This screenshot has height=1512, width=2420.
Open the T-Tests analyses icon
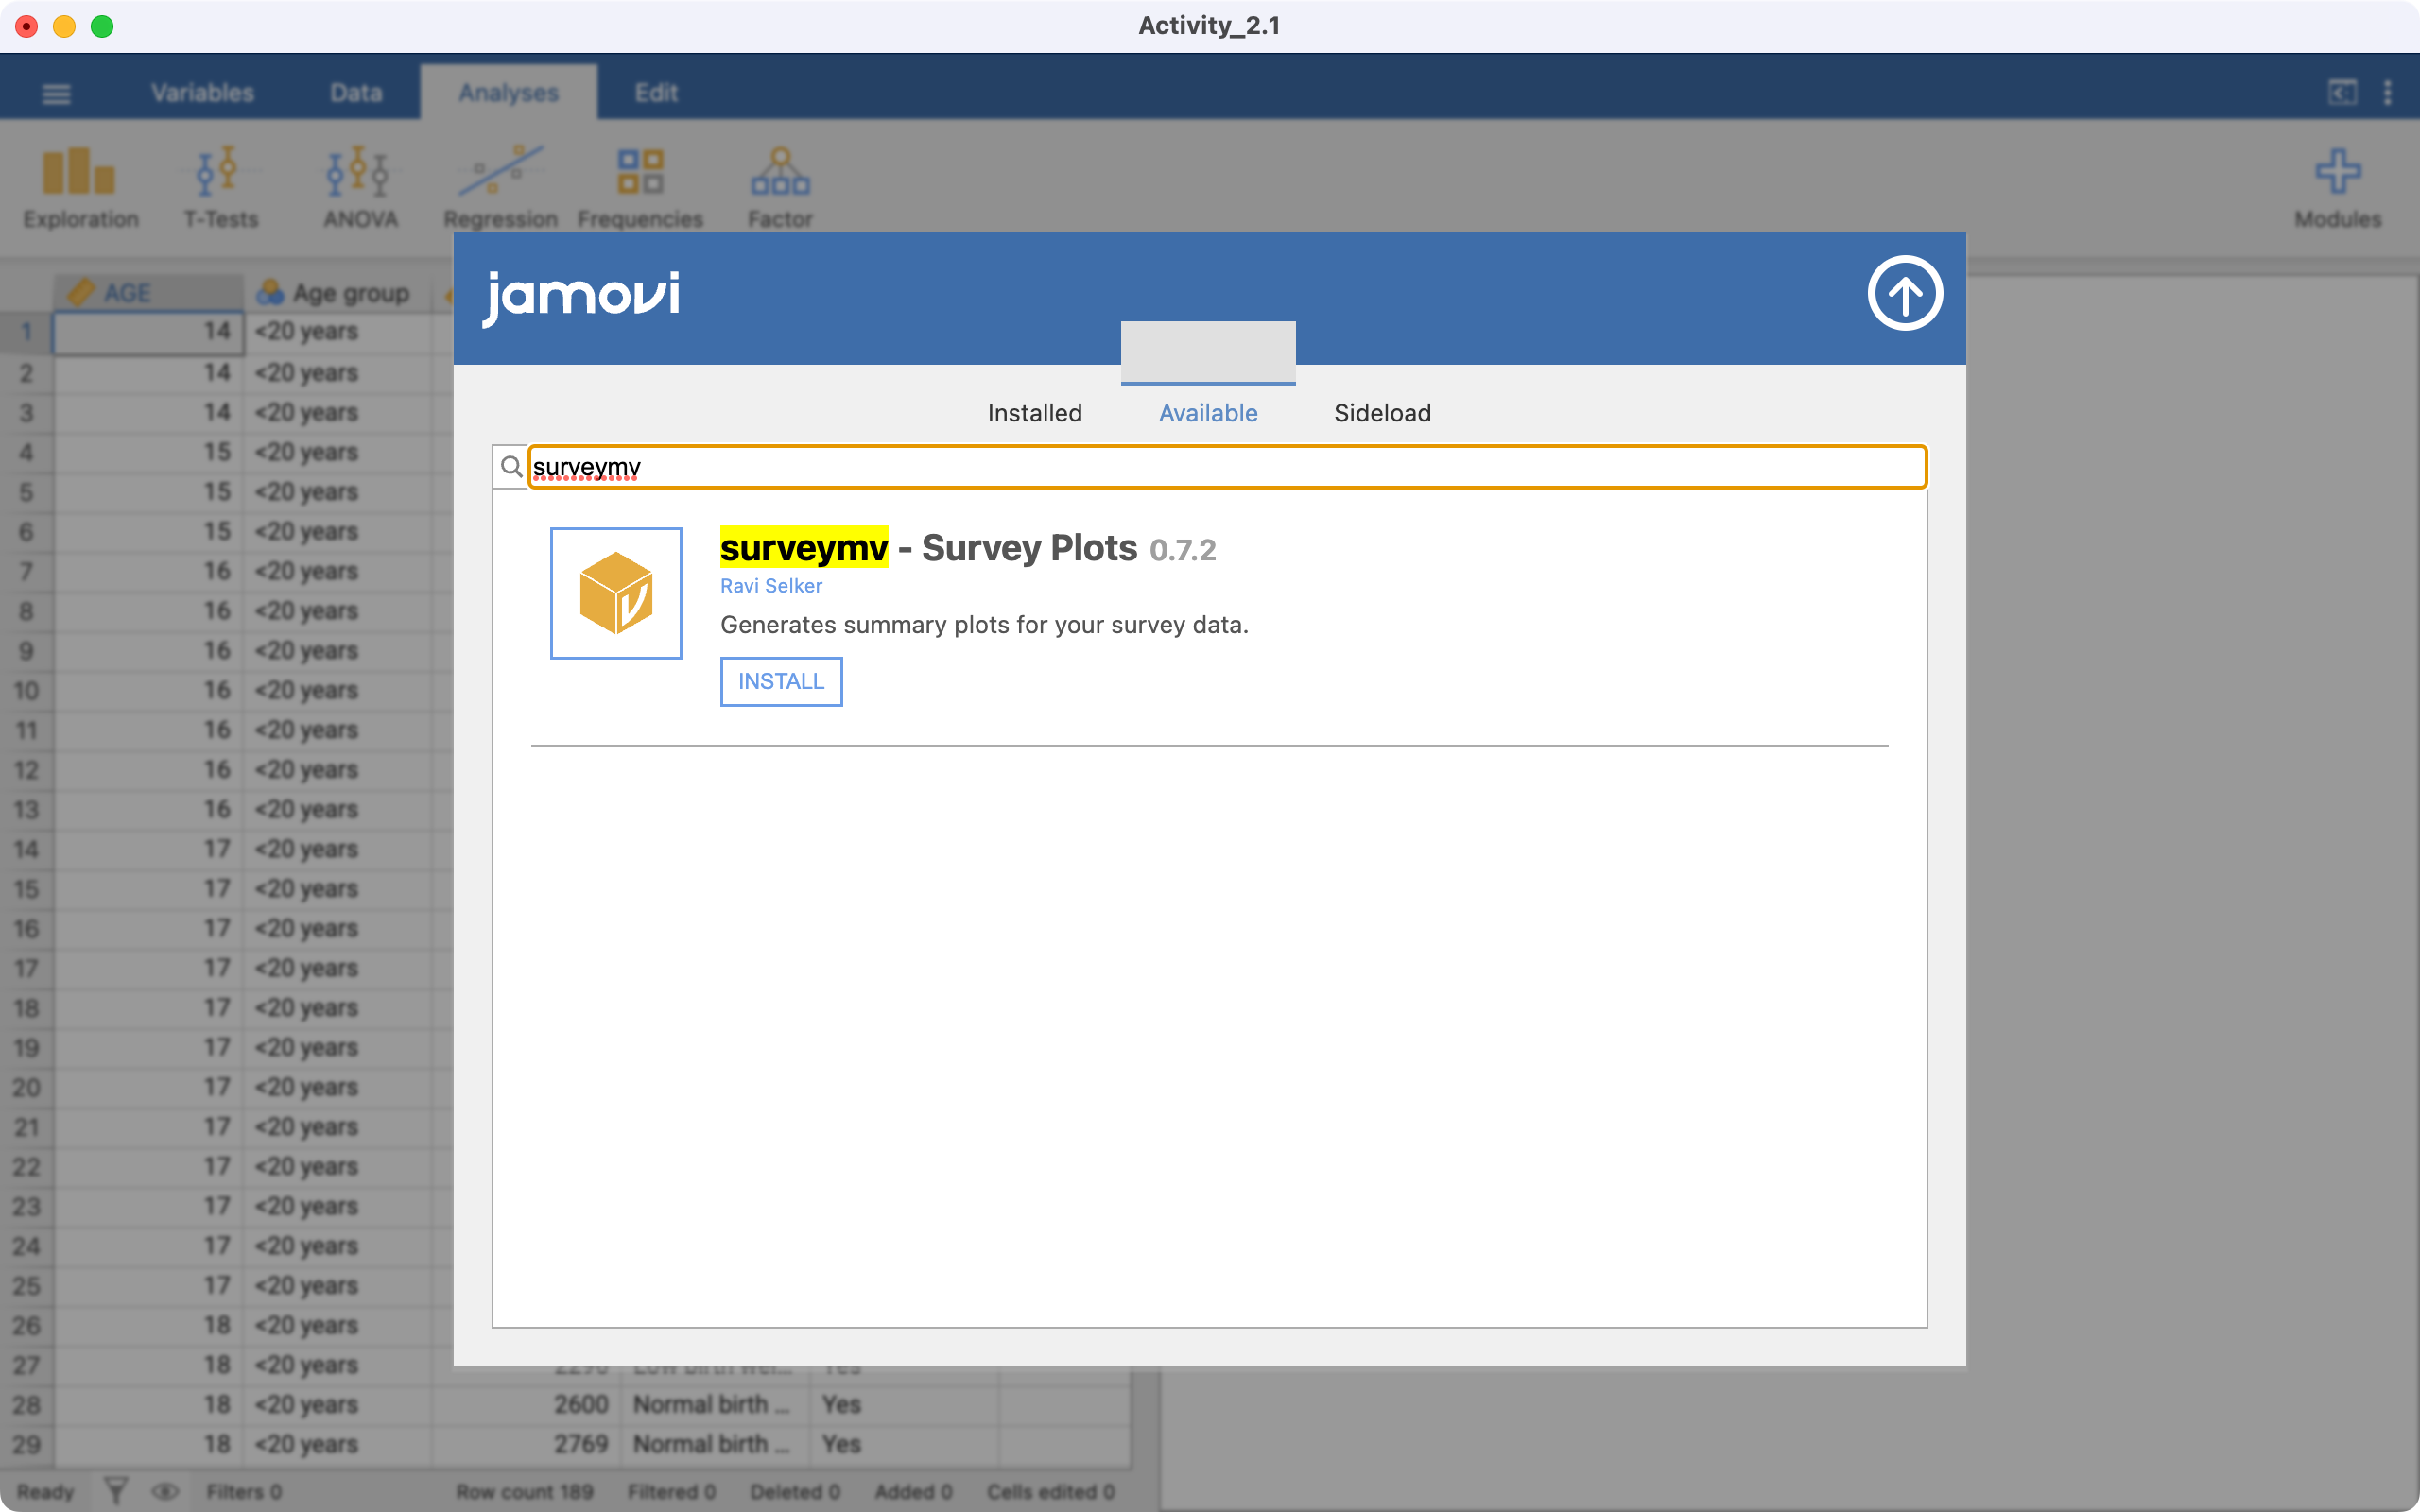pos(220,187)
